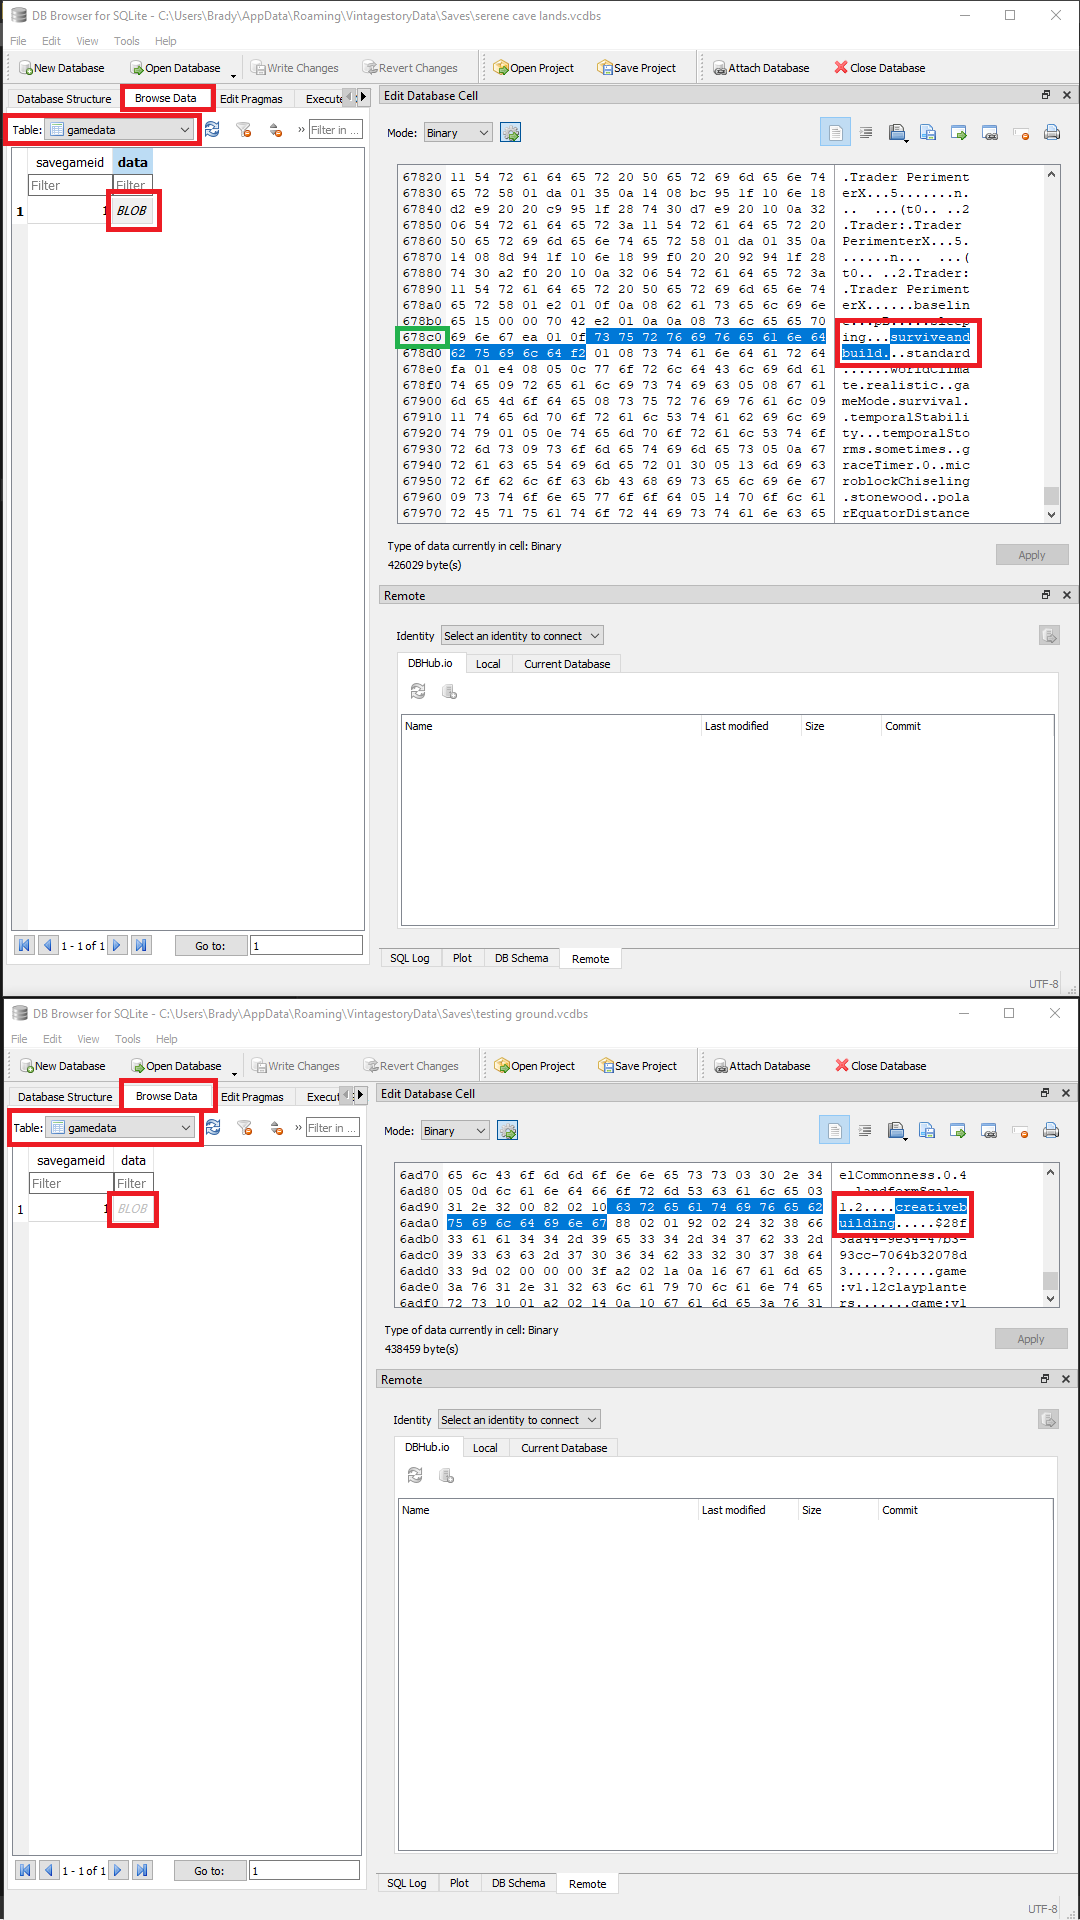Image resolution: width=1080 pixels, height=1920 pixels.
Task: Expand 'Select an identity to connect' in top window
Action: pos(522,636)
